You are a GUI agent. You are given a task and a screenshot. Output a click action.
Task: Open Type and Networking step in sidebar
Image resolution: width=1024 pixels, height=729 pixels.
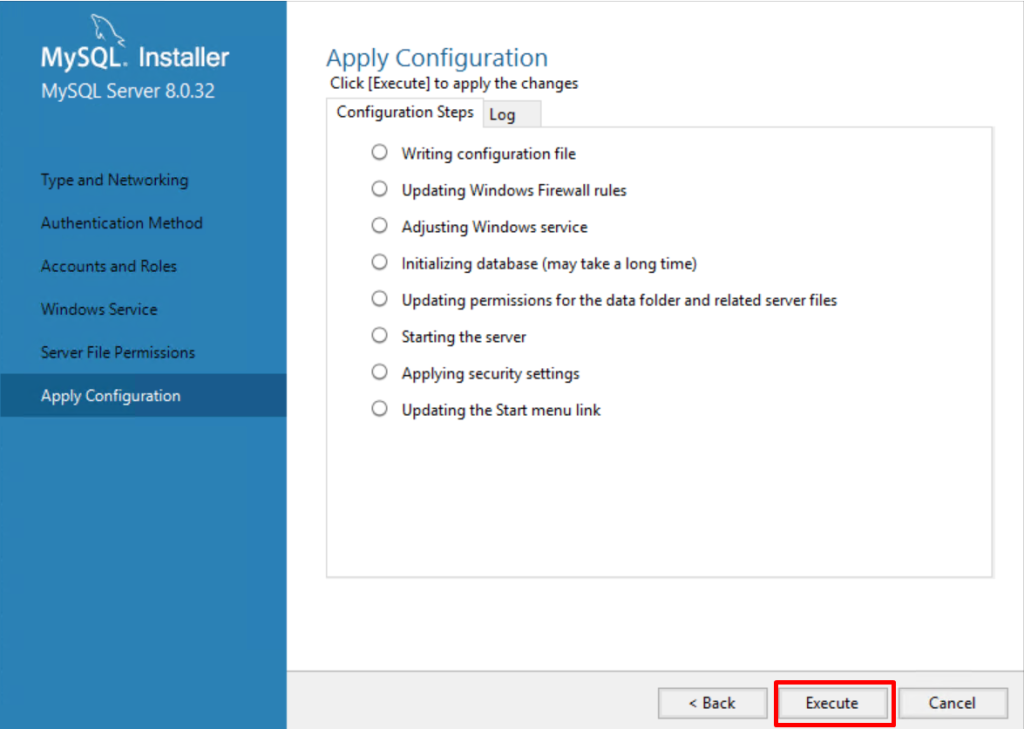[x=114, y=180]
